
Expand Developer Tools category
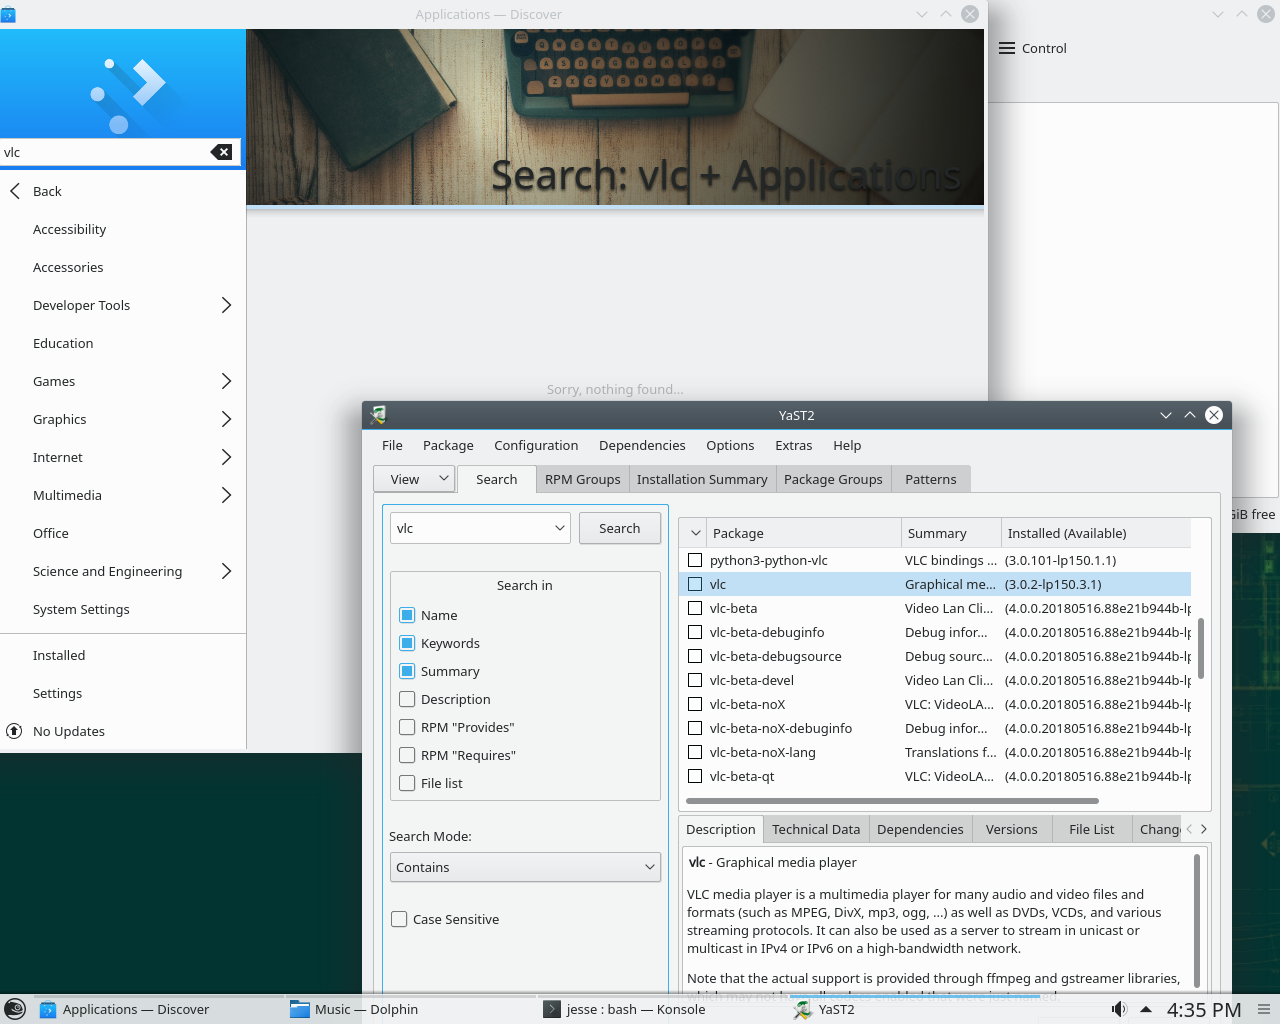coord(226,305)
